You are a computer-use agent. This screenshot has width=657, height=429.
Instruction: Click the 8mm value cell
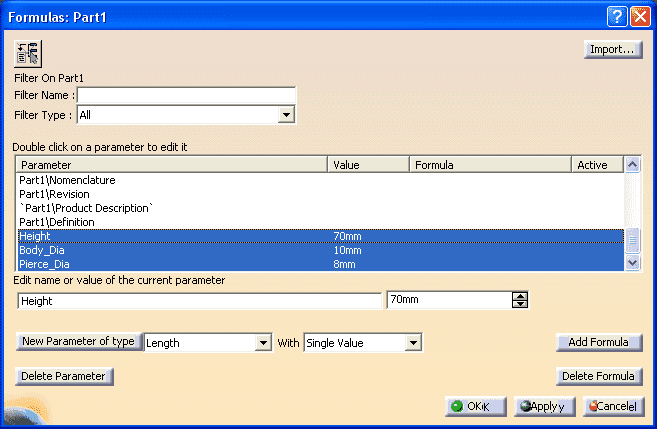(344, 264)
